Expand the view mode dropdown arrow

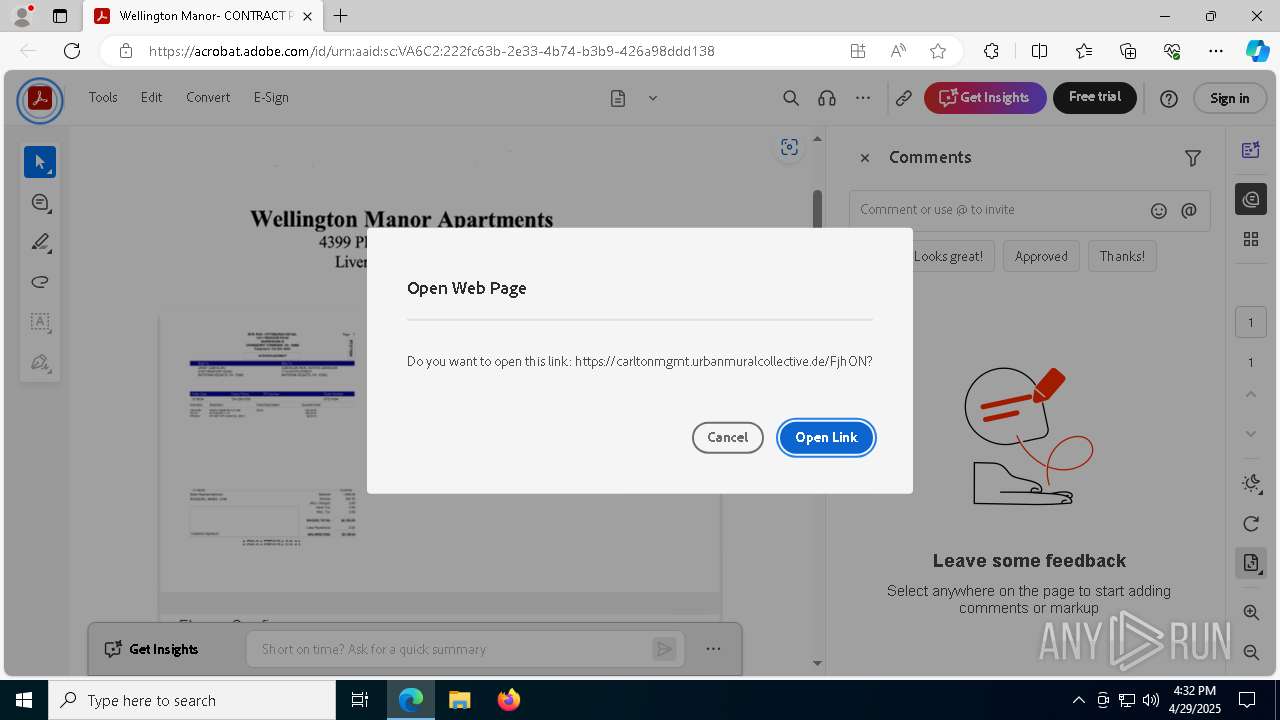coord(653,98)
